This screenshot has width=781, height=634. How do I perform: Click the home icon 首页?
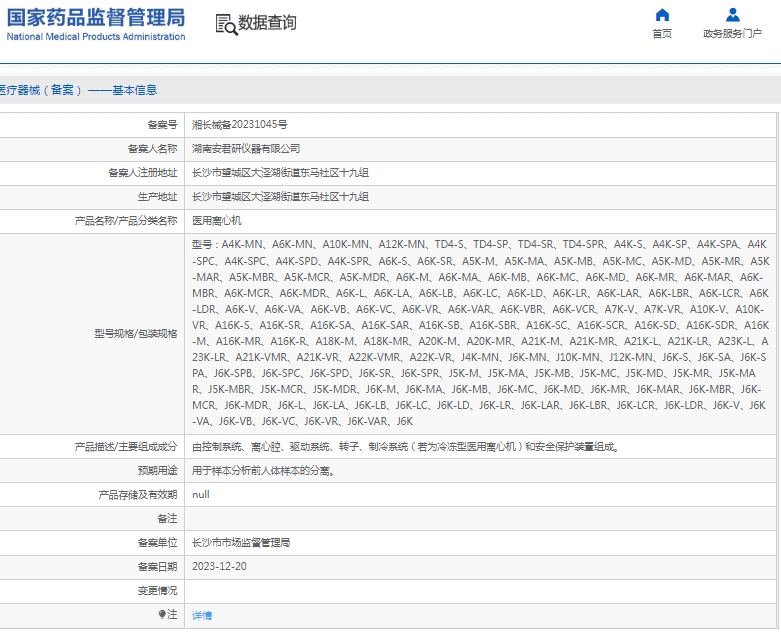[662, 15]
